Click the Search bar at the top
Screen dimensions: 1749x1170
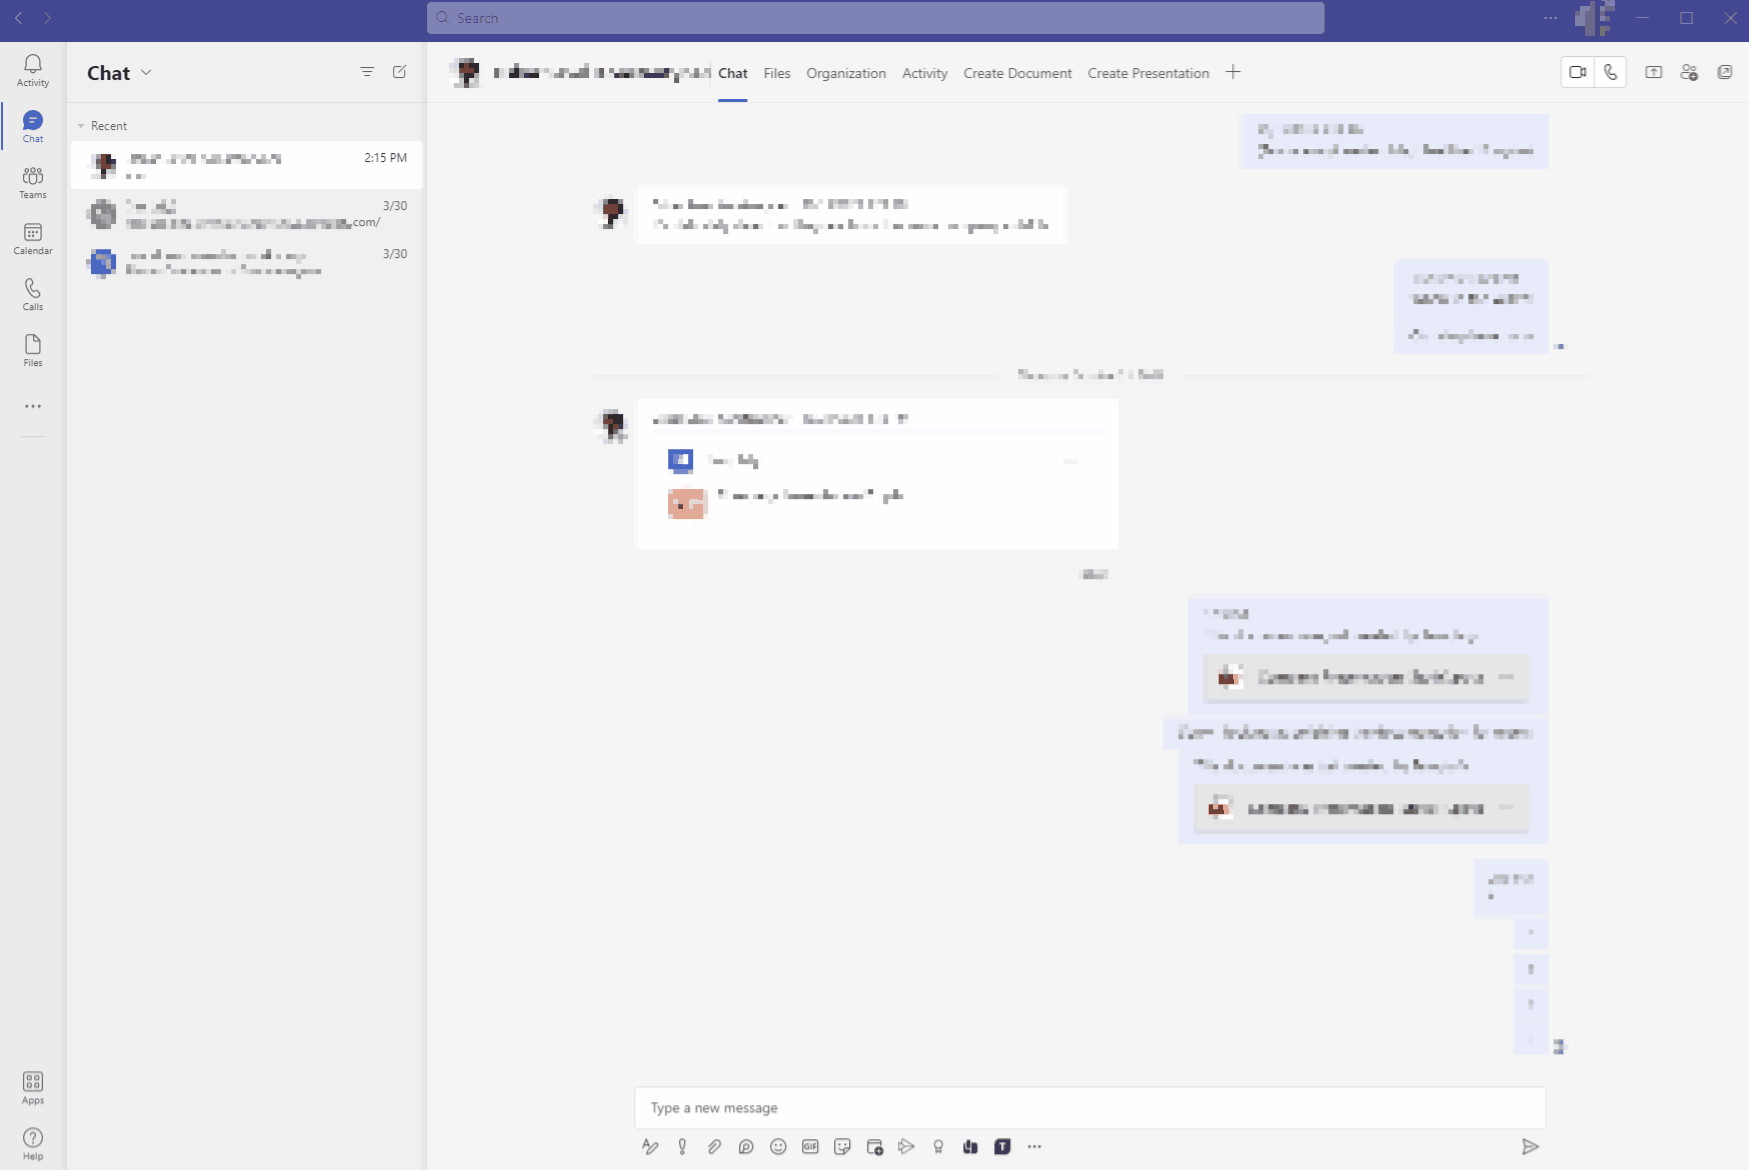(x=874, y=17)
